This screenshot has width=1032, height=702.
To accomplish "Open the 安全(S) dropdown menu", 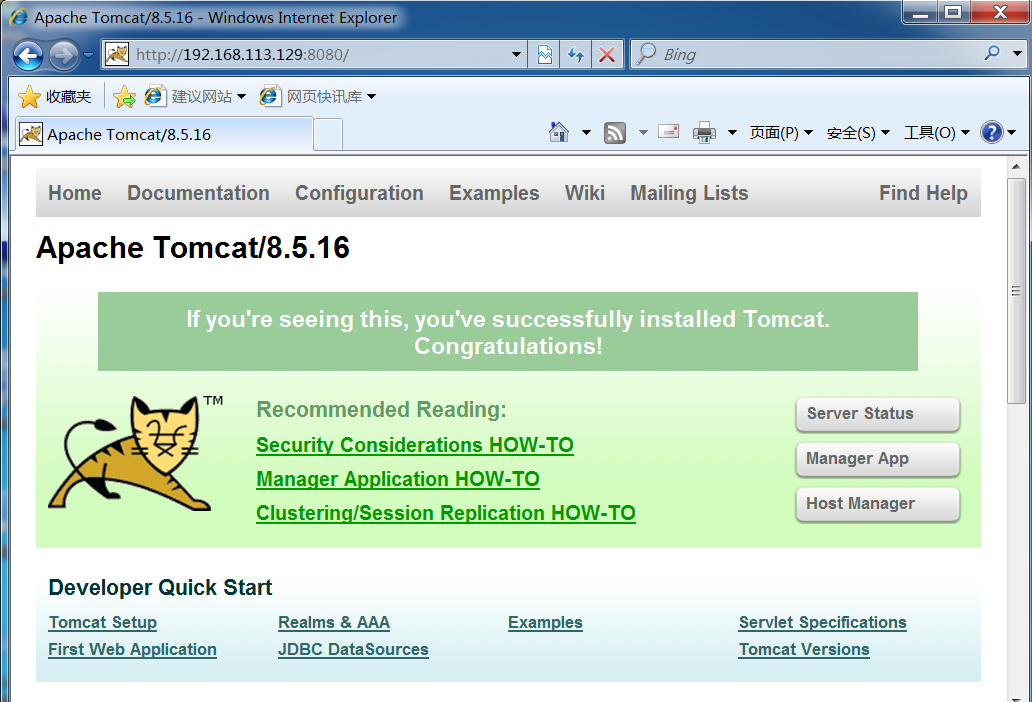I will (x=852, y=131).
